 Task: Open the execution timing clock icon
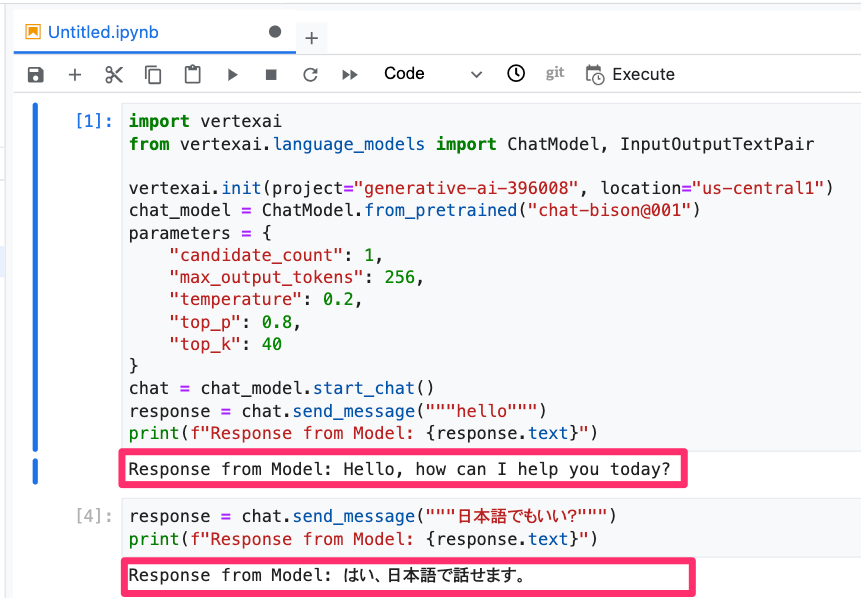[515, 73]
